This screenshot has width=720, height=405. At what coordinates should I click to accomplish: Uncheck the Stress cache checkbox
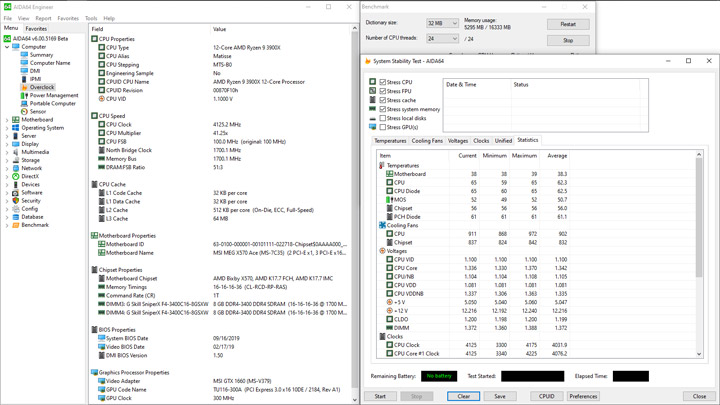pos(382,100)
